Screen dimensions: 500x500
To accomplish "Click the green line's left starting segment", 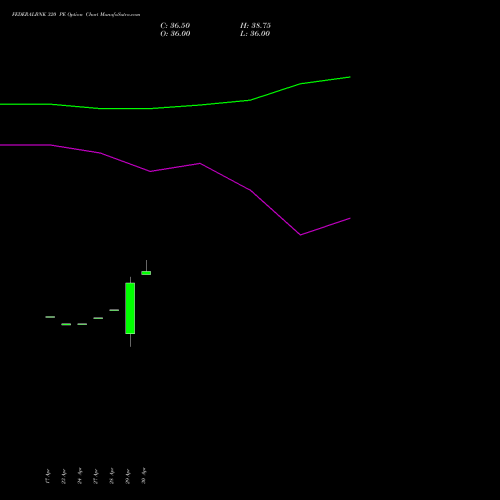I will click(25, 104).
